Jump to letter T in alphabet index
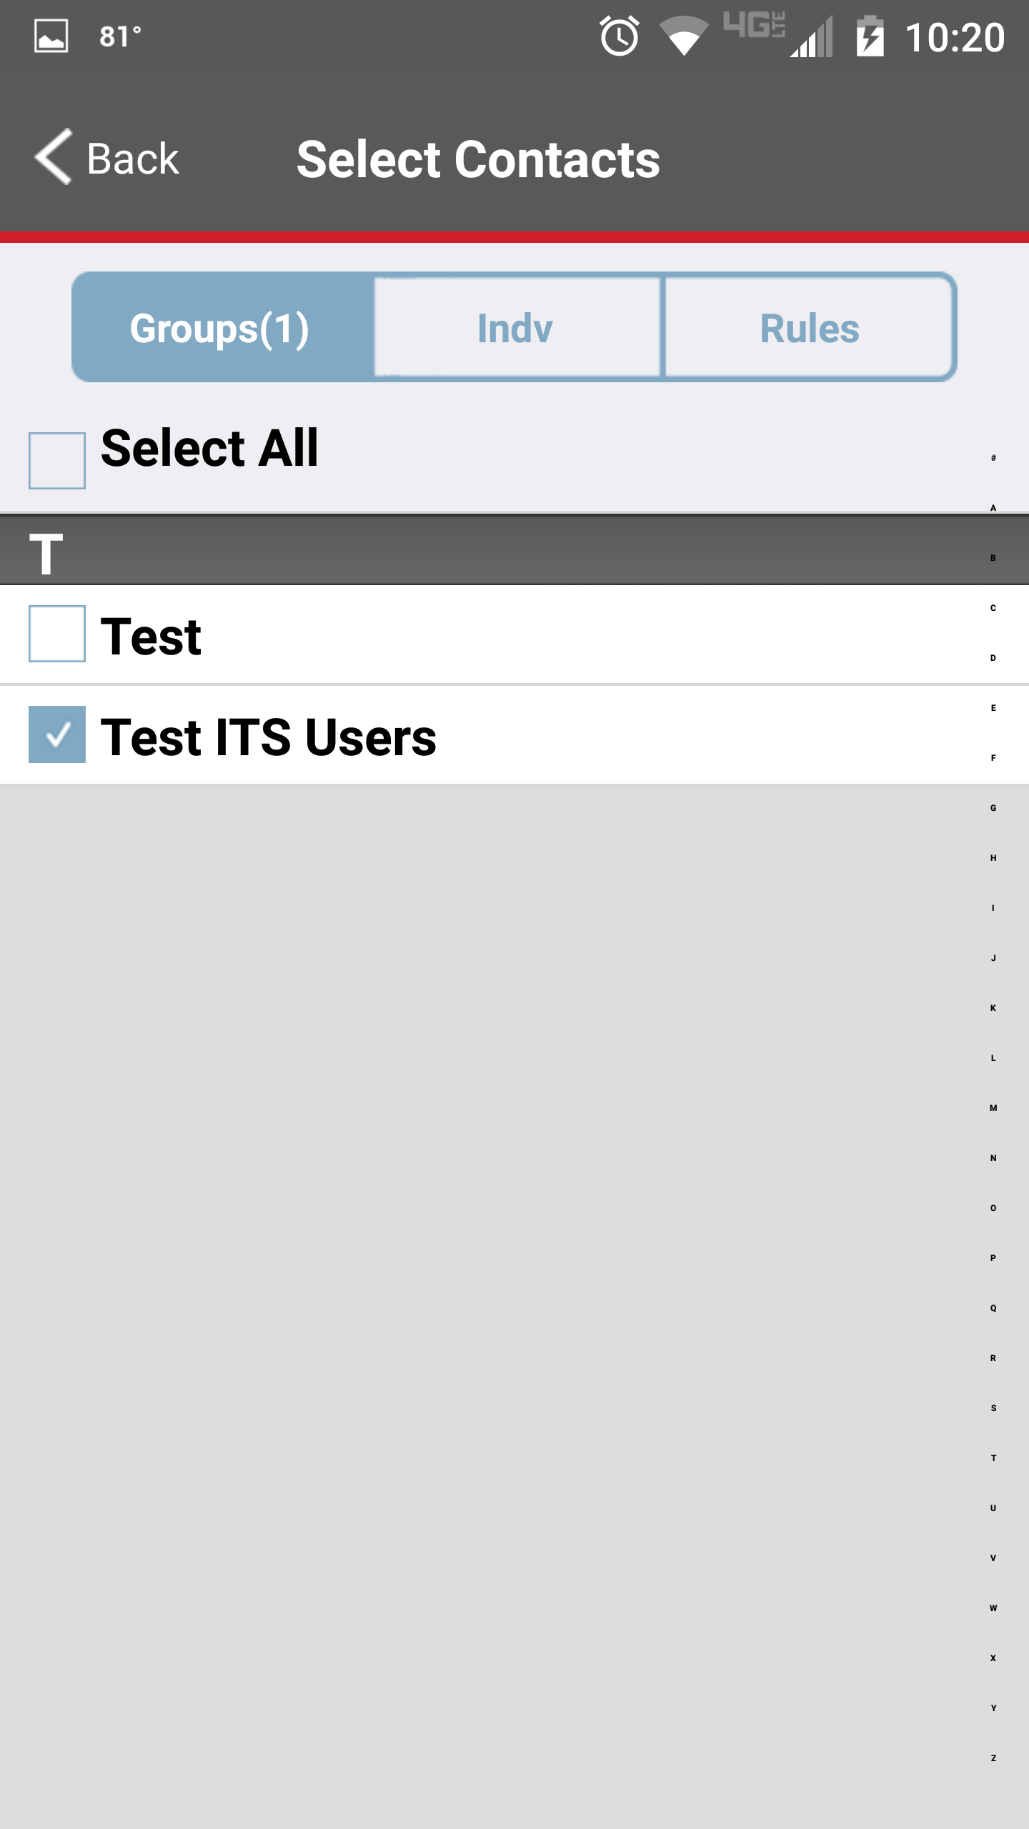 (x=993, y=1458)
